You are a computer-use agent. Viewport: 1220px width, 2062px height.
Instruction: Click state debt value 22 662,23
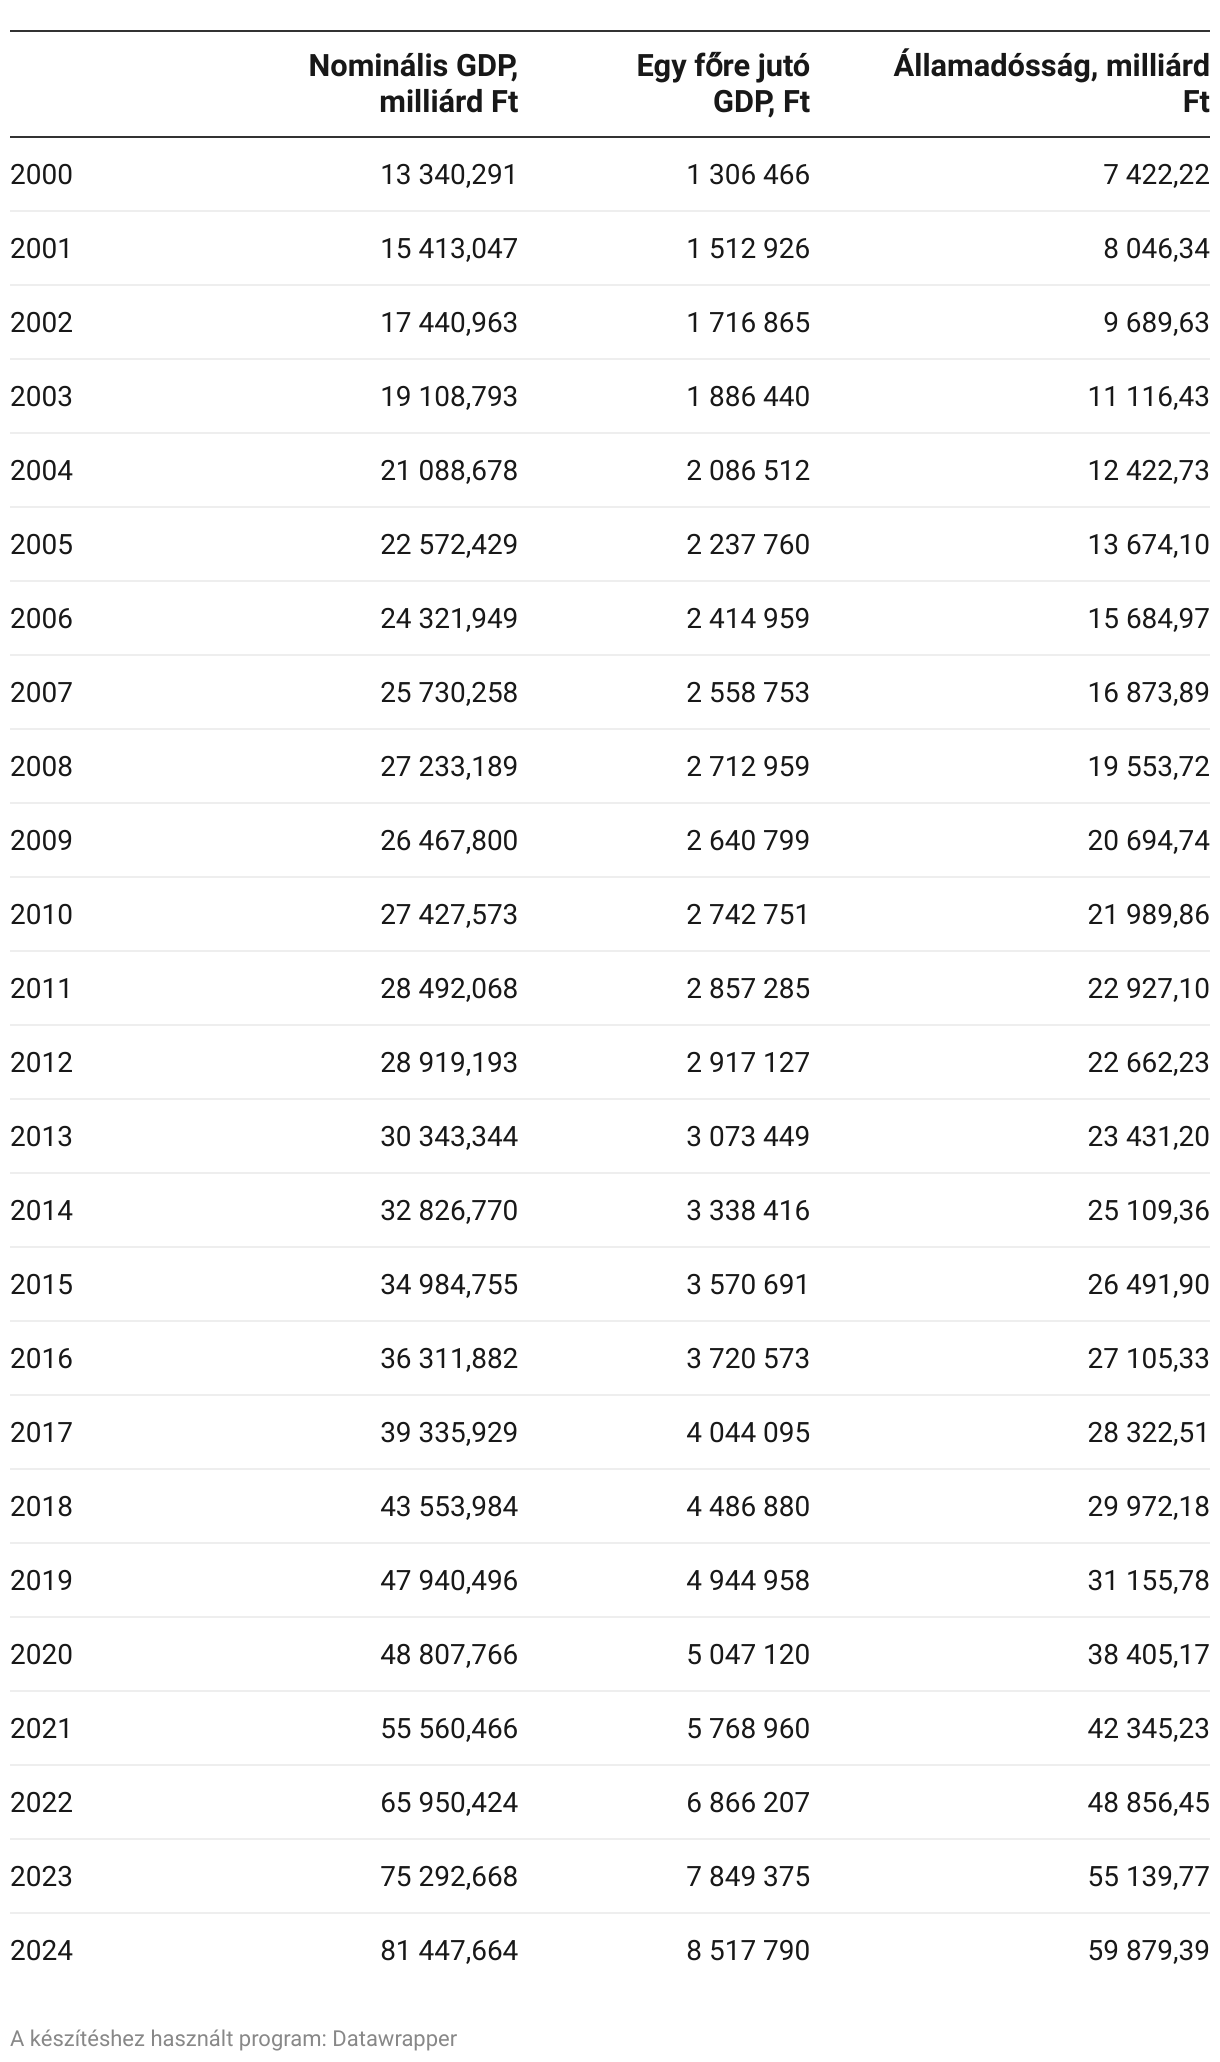tap(1148, 1063)
